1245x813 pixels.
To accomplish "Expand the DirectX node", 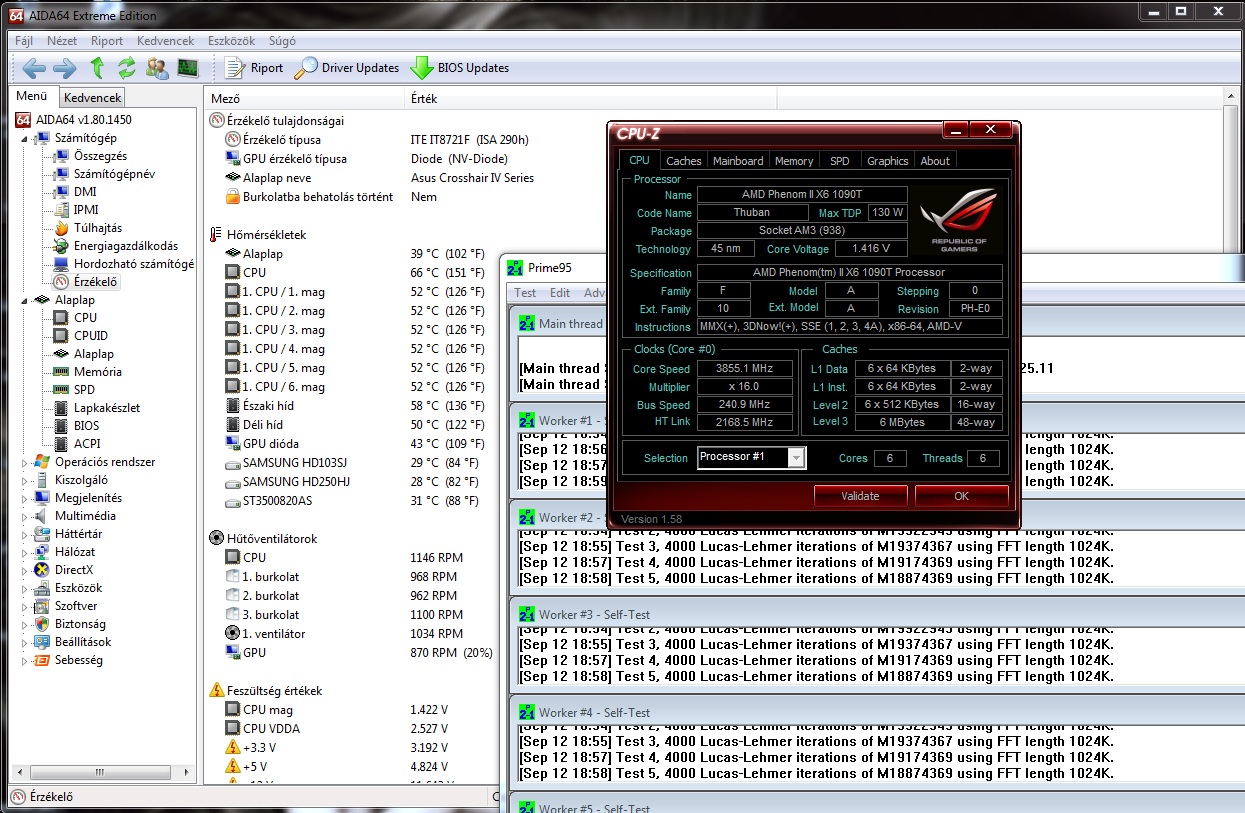I will [x=26, y=570].
